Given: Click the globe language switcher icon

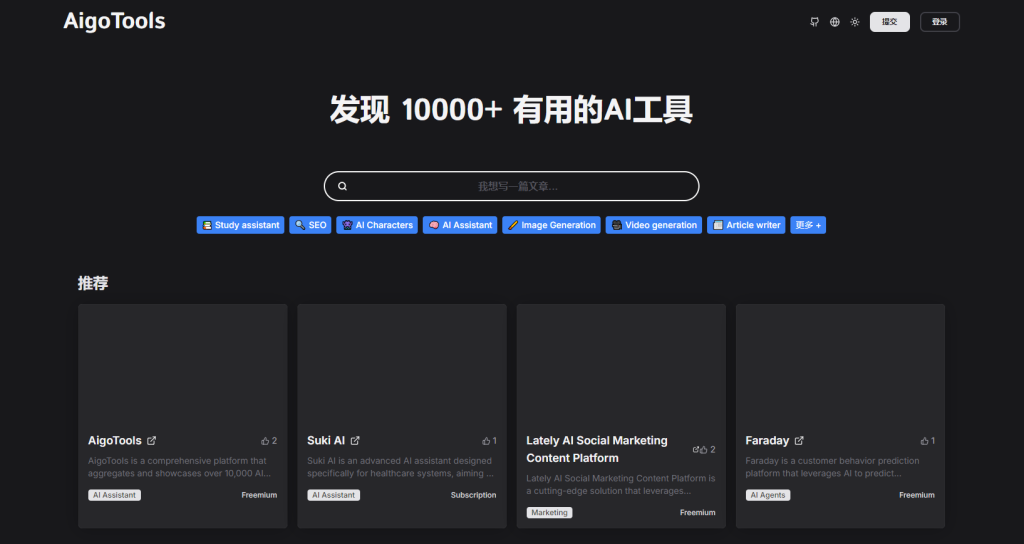Looking at the screenshot, I should [x=835, y=22].
